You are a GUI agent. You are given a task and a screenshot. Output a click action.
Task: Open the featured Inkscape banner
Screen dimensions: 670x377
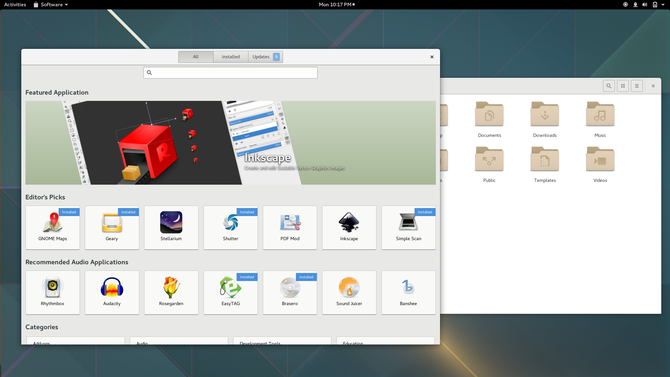[x=230, y=143]
